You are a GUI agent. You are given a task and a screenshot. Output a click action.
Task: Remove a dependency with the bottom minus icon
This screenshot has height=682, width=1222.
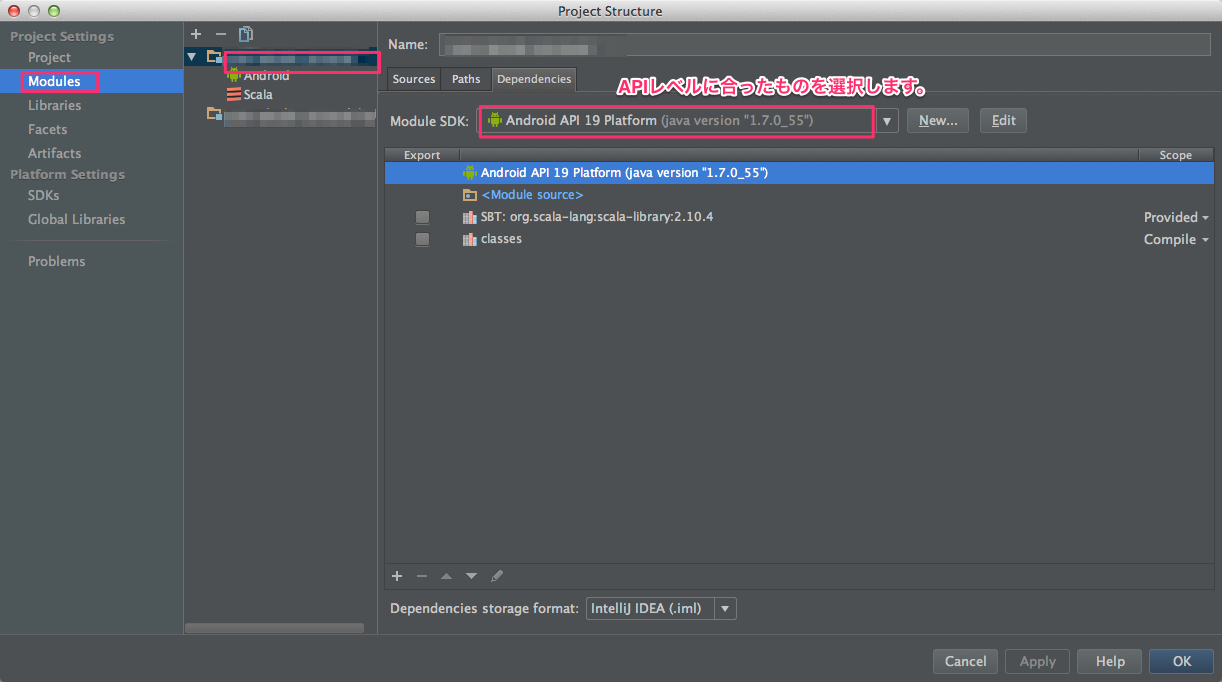coord(422,576)
